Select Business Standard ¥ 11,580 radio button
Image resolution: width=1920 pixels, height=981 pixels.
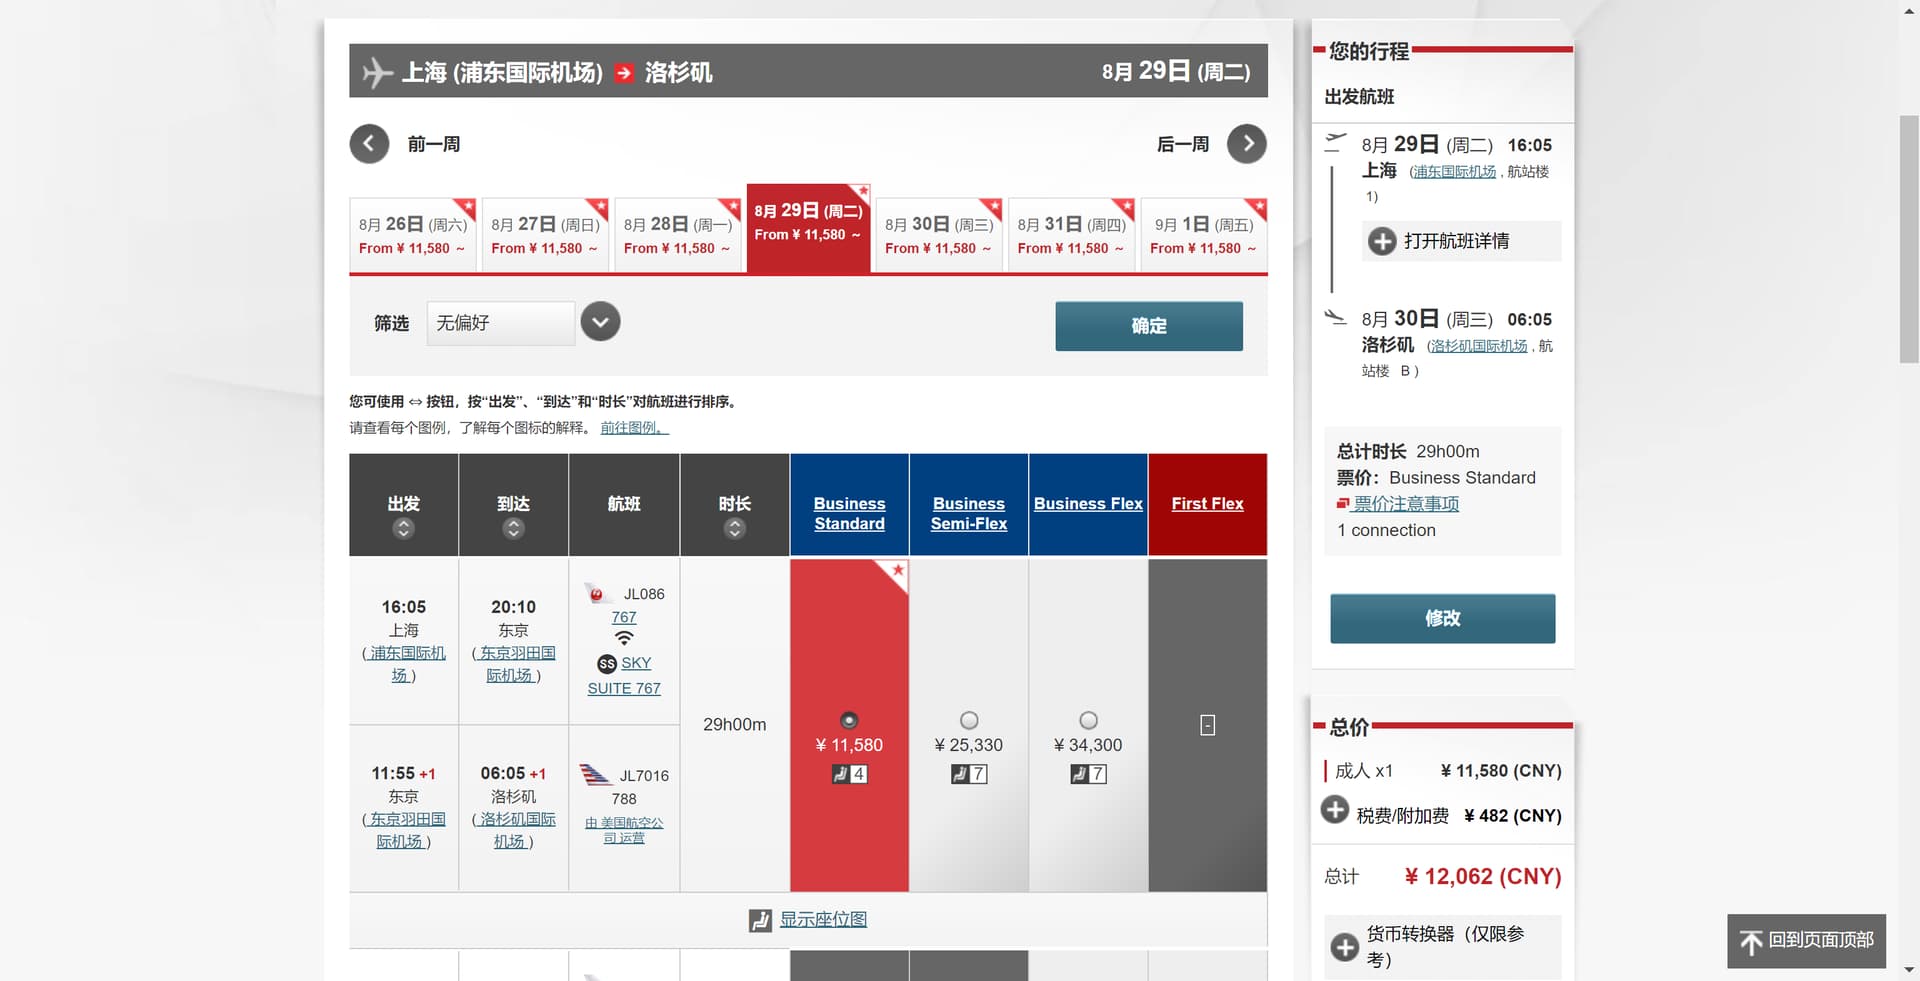click(849, 720)
